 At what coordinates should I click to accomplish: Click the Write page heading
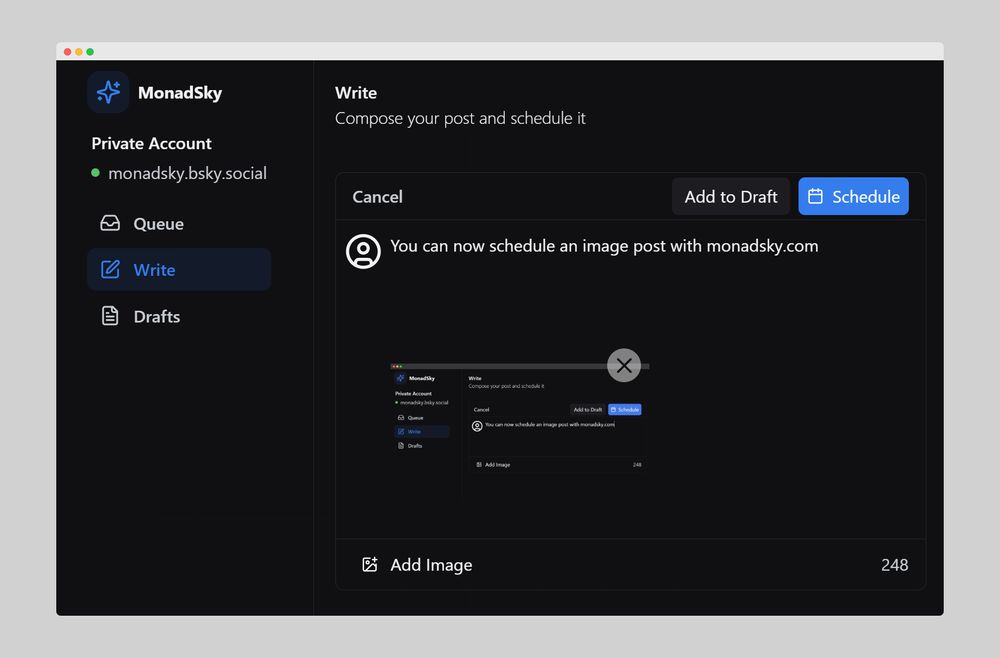pyautogui.click(x=356, y=93)
